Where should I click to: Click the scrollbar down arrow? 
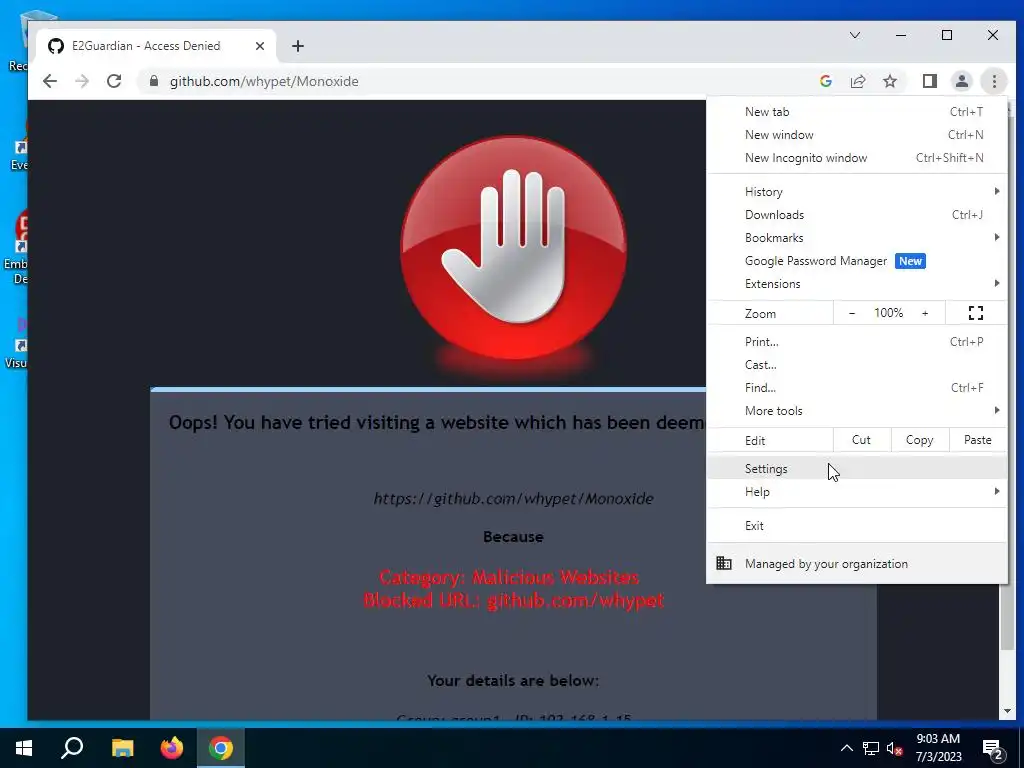tap(1007, 711)
